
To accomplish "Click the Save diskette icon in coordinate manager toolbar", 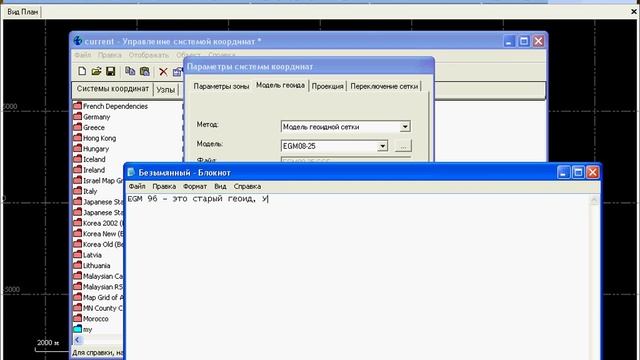I will [110, 71].
